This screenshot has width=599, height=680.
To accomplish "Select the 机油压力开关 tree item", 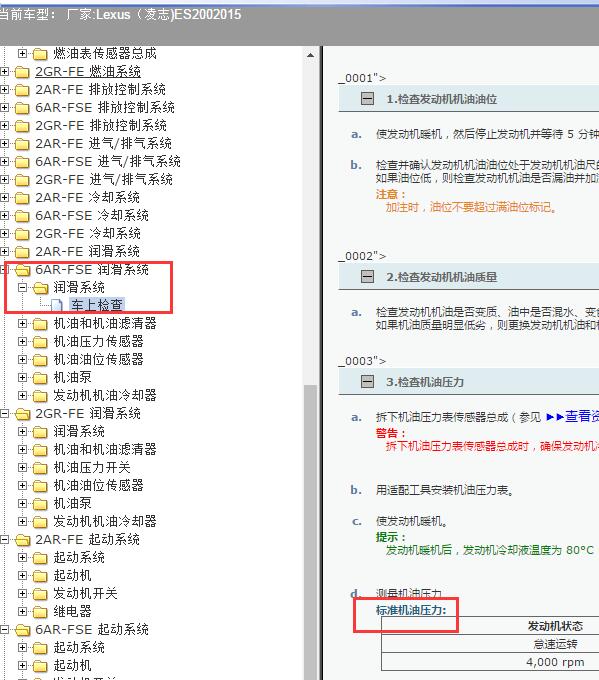I will [92, 468].
